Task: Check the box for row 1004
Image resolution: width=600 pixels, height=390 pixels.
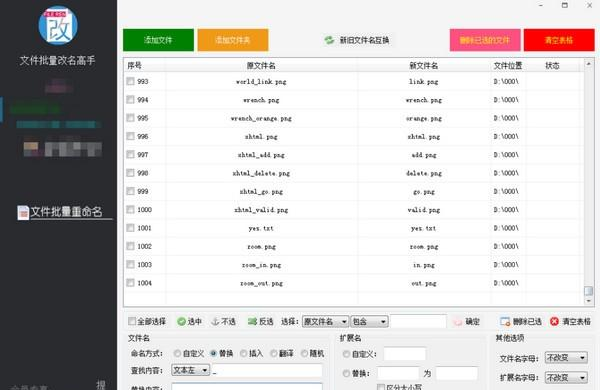Action: coord(130,282)
